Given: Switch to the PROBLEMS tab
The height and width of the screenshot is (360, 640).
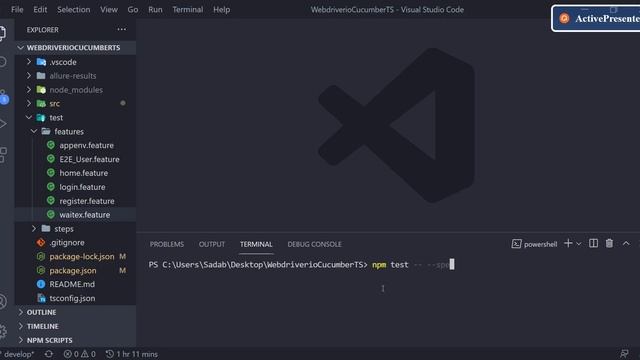Looking at the screenshot, I should pyautogui.click(x=167, y=244).
